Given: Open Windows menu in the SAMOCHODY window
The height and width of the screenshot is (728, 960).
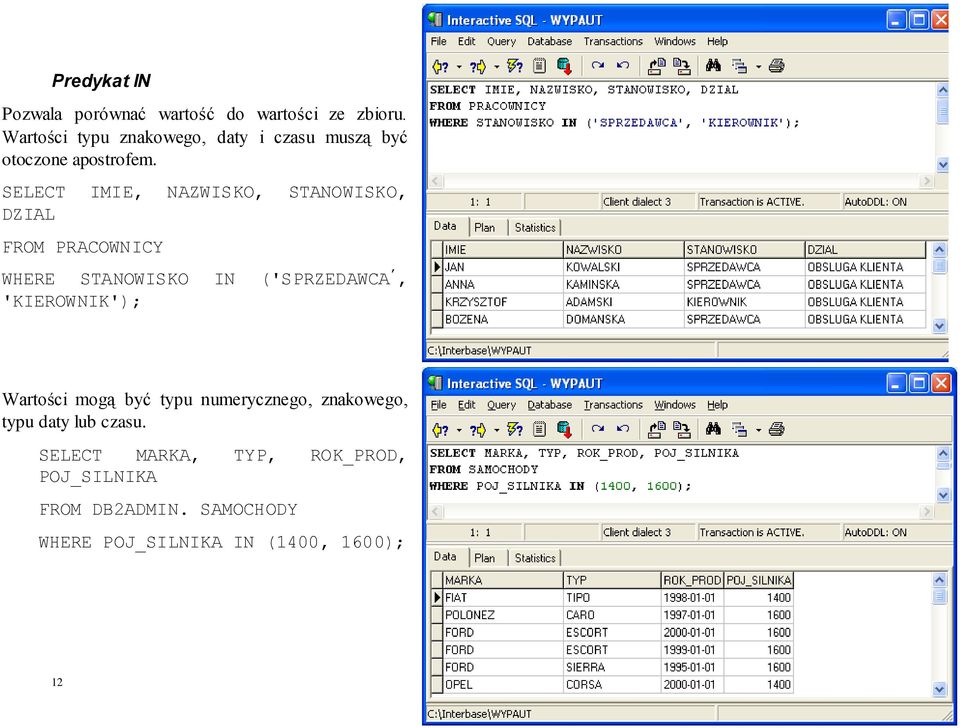Looking at the screenshot, I should click(675, 405).
